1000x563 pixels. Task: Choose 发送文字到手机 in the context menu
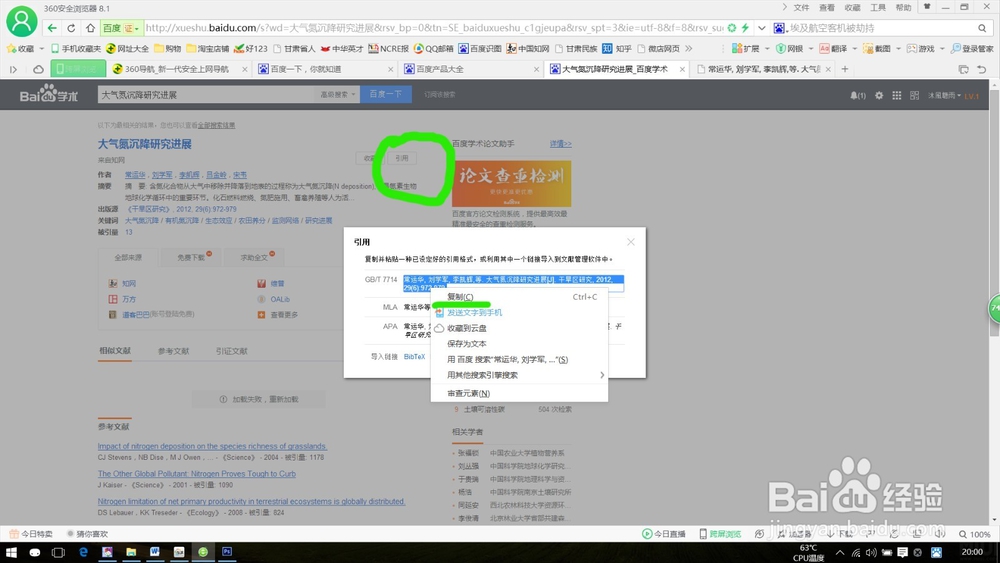519,312
